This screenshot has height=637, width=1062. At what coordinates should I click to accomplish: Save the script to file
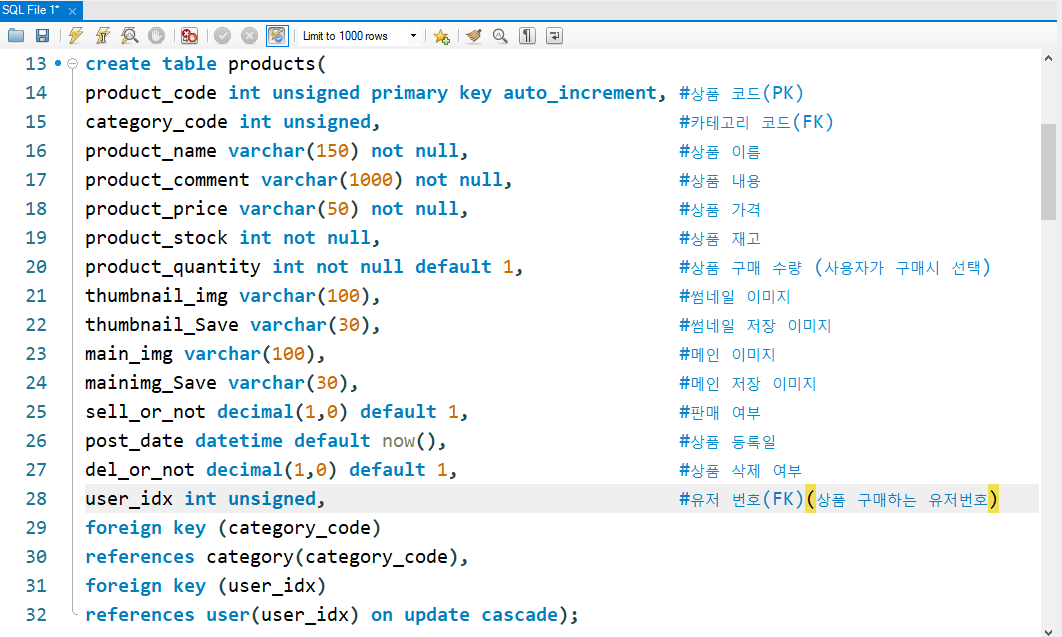(x=42, y=36)
